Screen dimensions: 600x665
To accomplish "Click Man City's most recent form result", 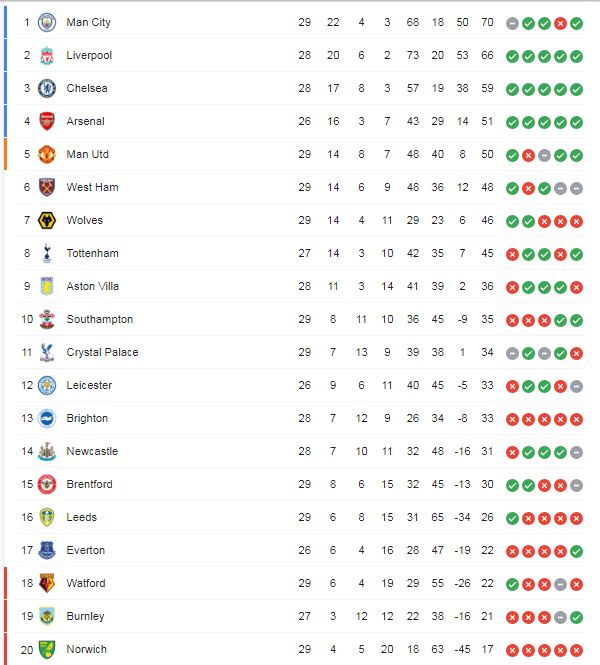I will pos(576,23).
